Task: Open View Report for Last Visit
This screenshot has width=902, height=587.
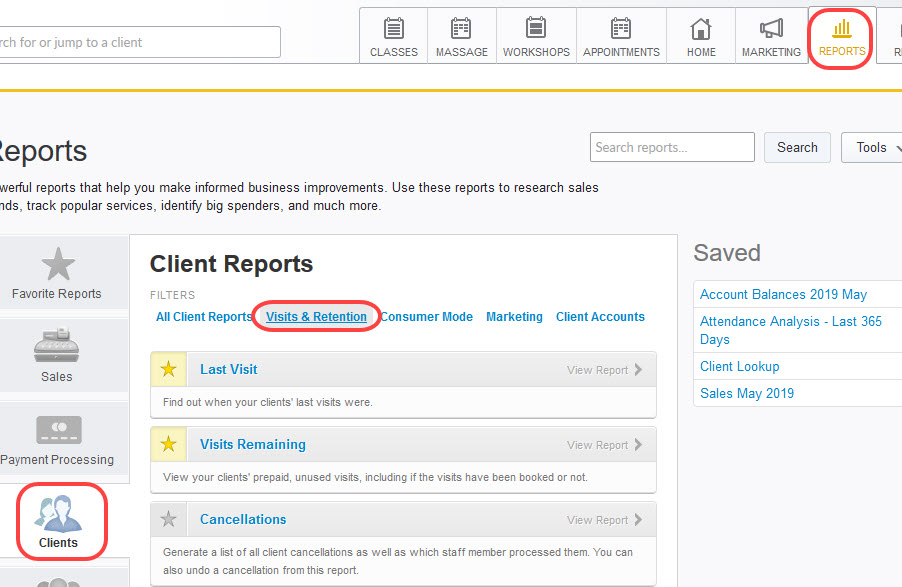Action: pyautogui.click(x=604, y=370)
